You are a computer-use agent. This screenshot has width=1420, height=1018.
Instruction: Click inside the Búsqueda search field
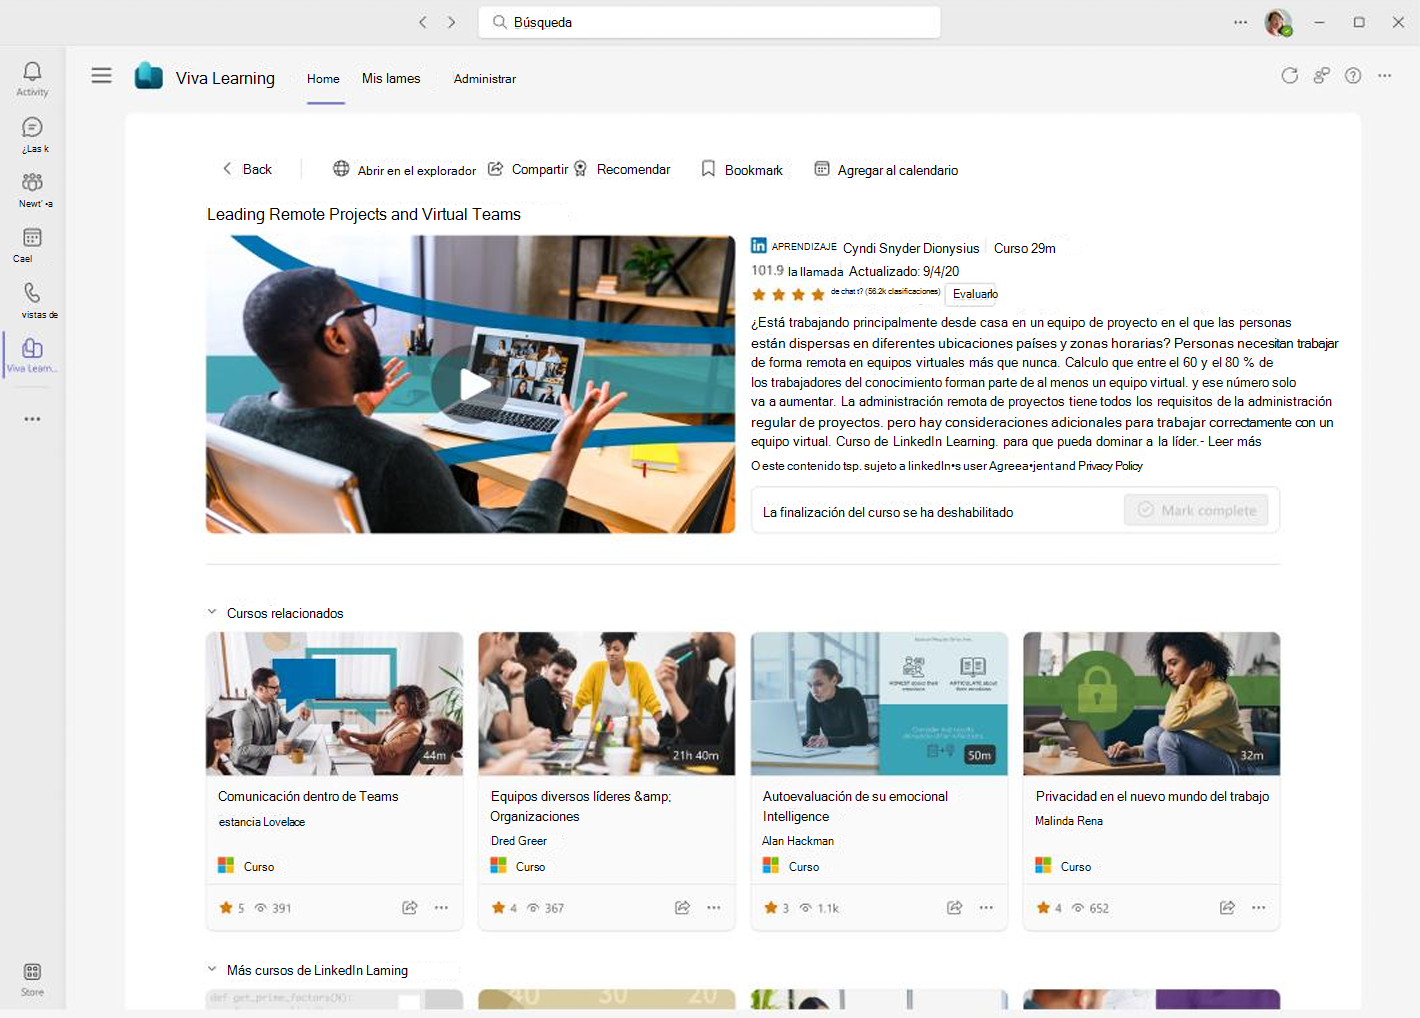[709, 22]
